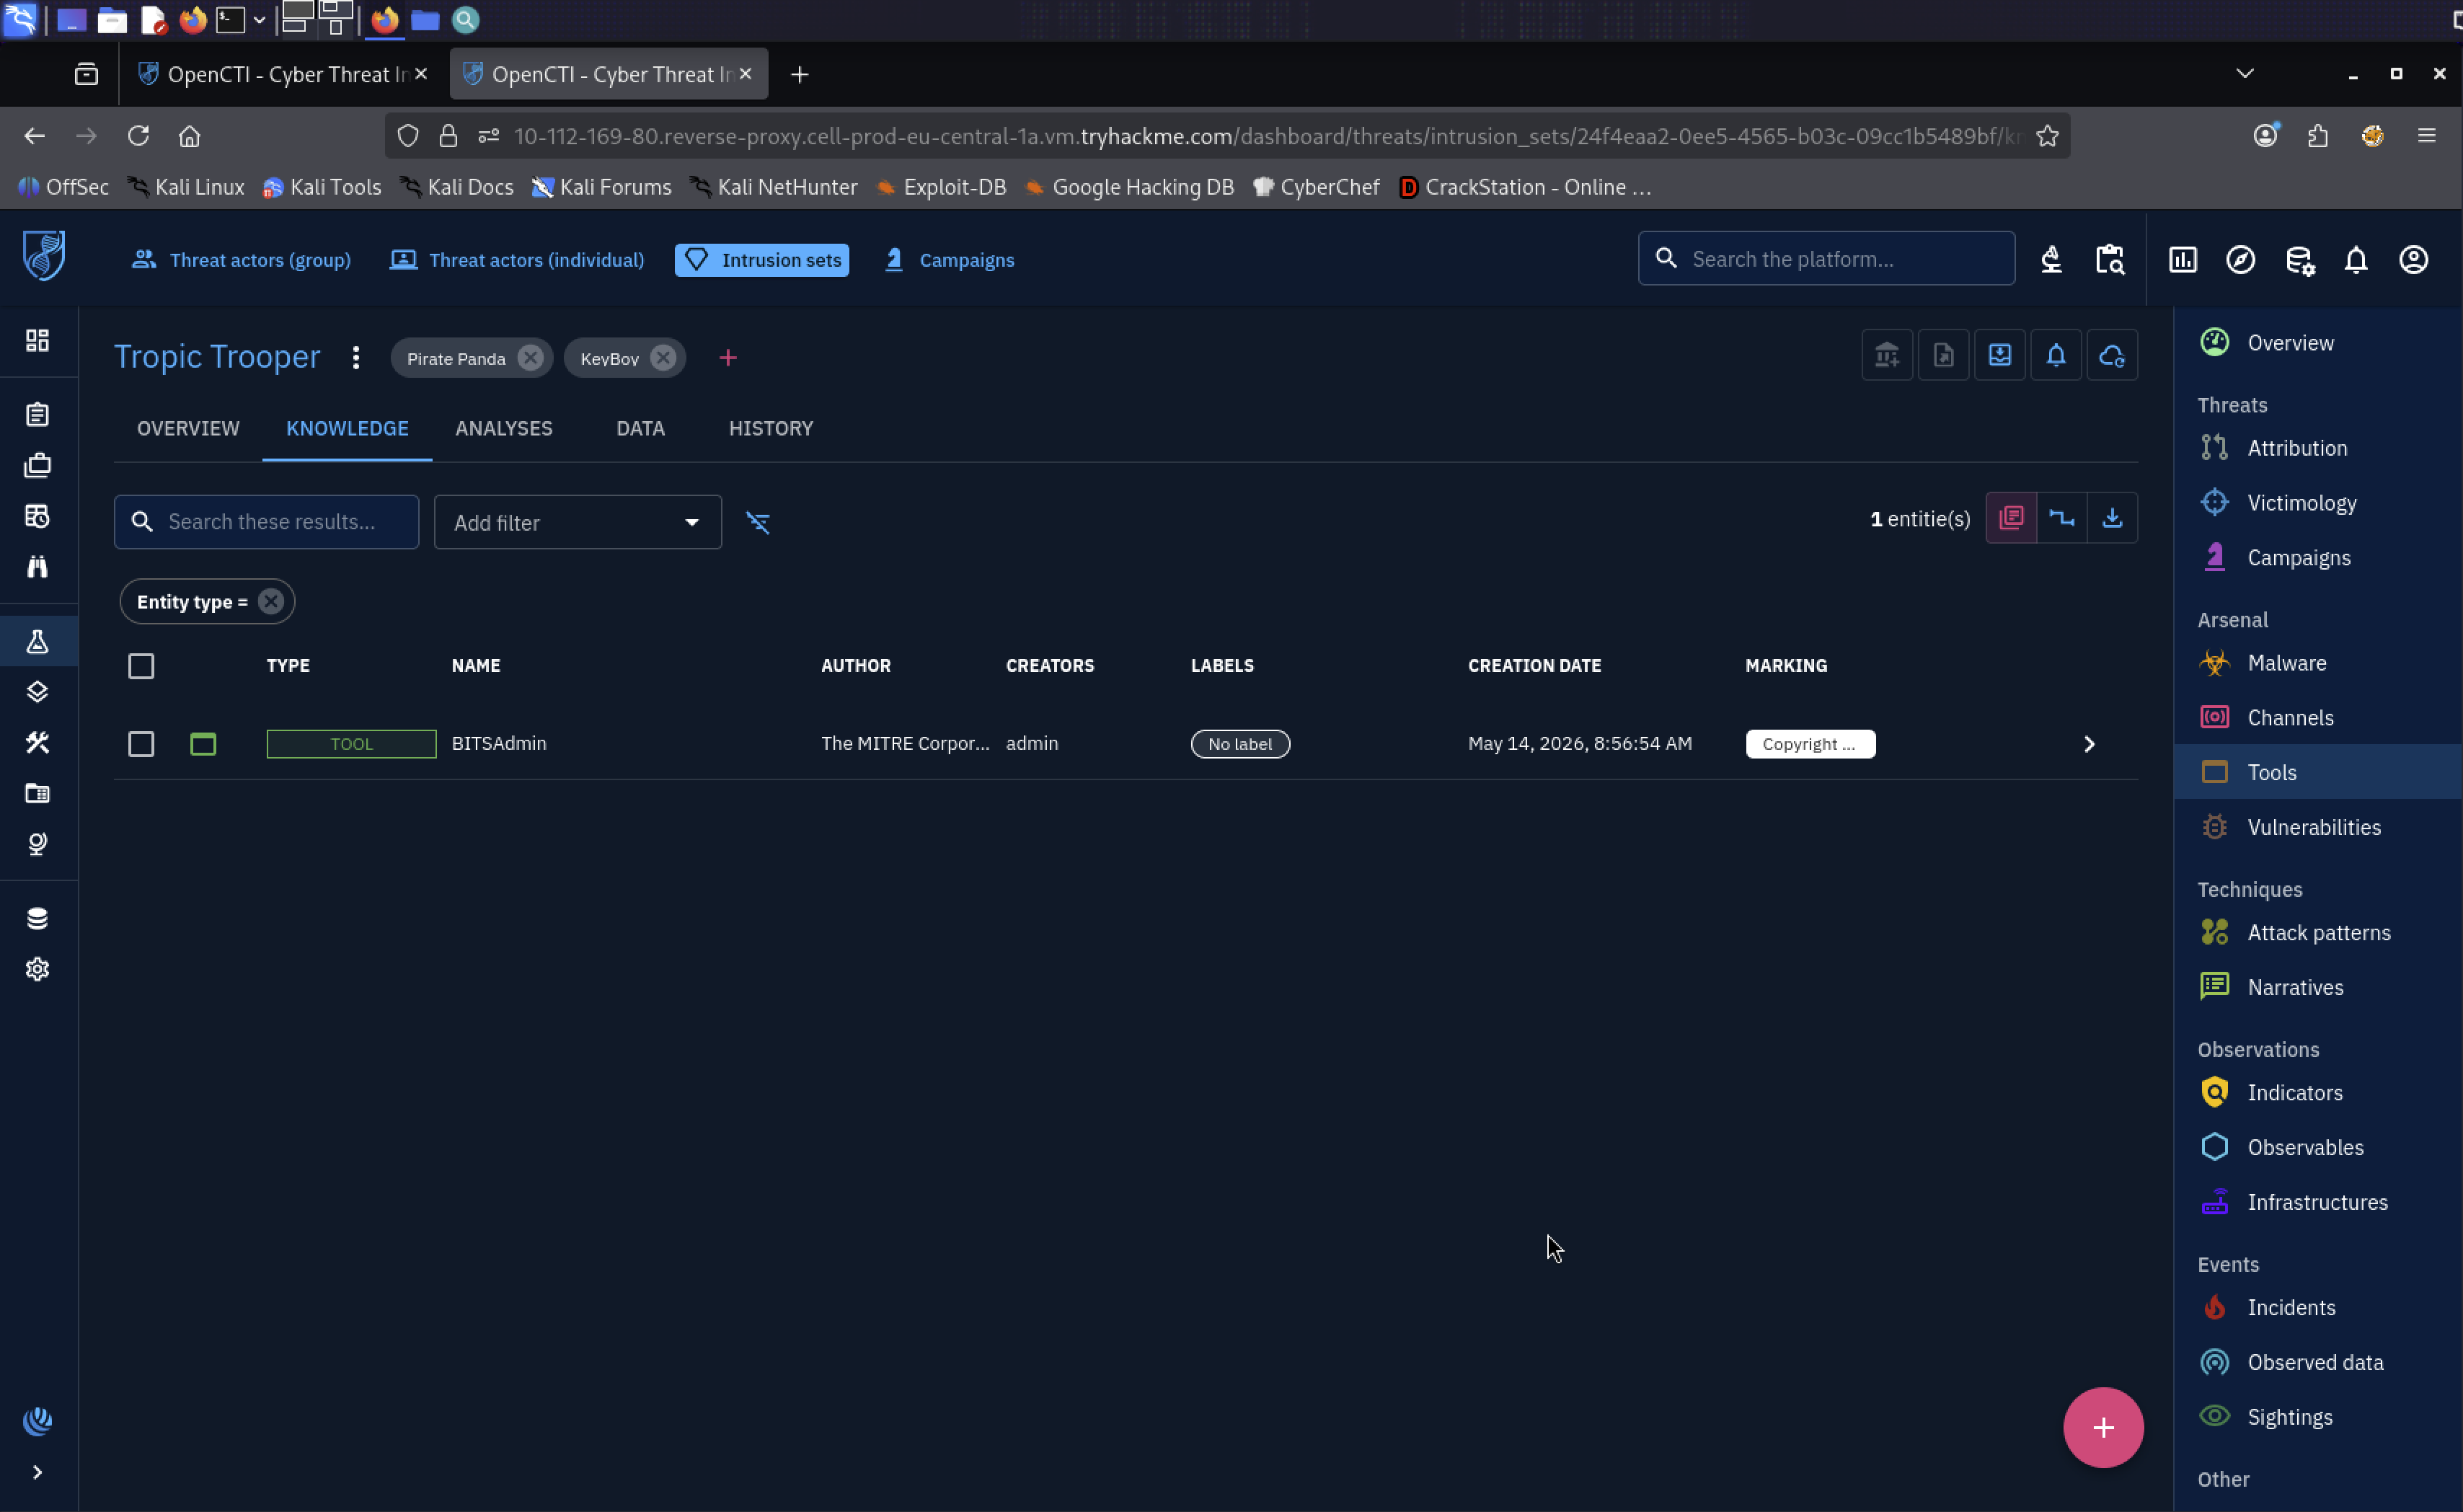Click the share with organization bank icon
2463x1512 pixels.
tap(1888, 355)
